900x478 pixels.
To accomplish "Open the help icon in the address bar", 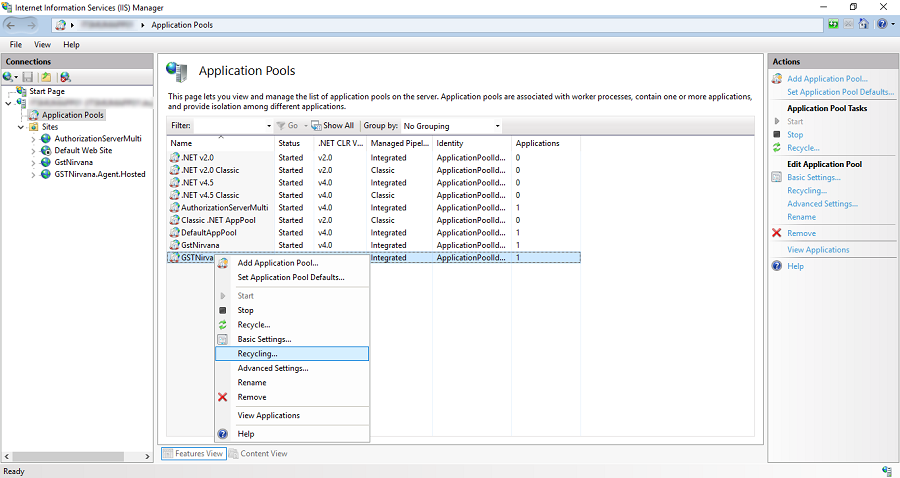I will [x=882, y=24].
